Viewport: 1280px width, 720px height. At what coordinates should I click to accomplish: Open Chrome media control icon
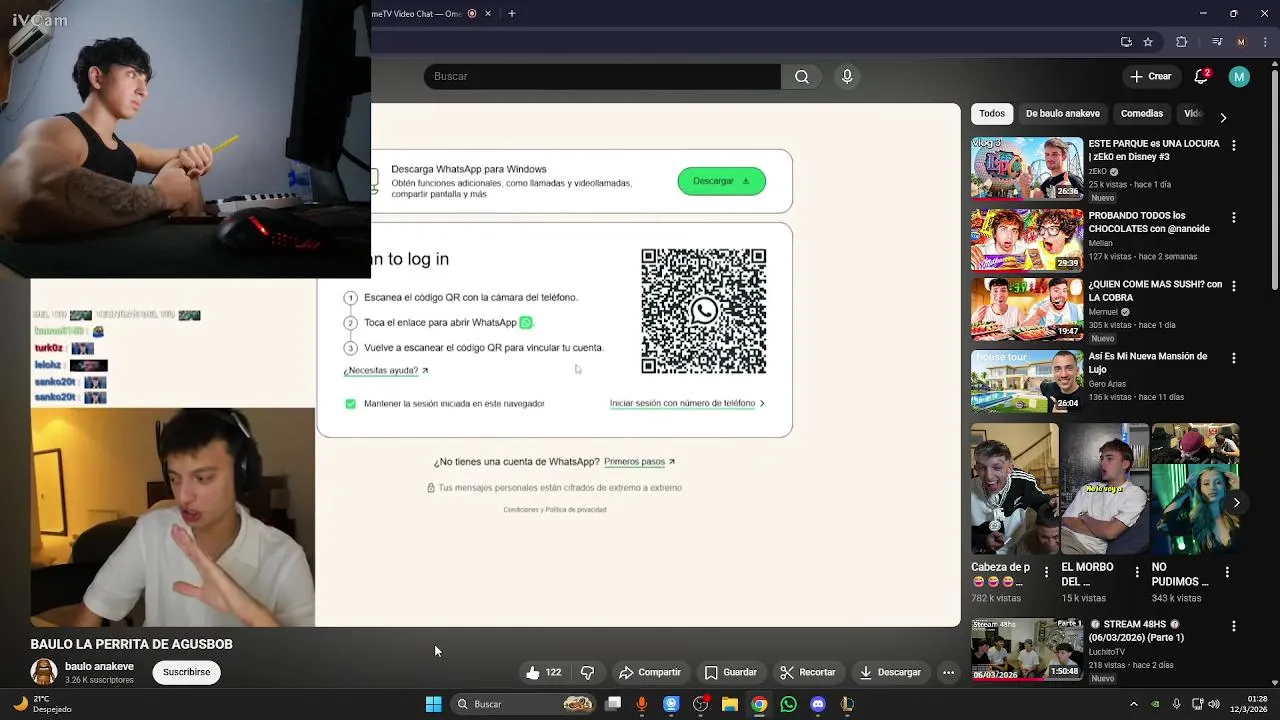click(1216, 42)
